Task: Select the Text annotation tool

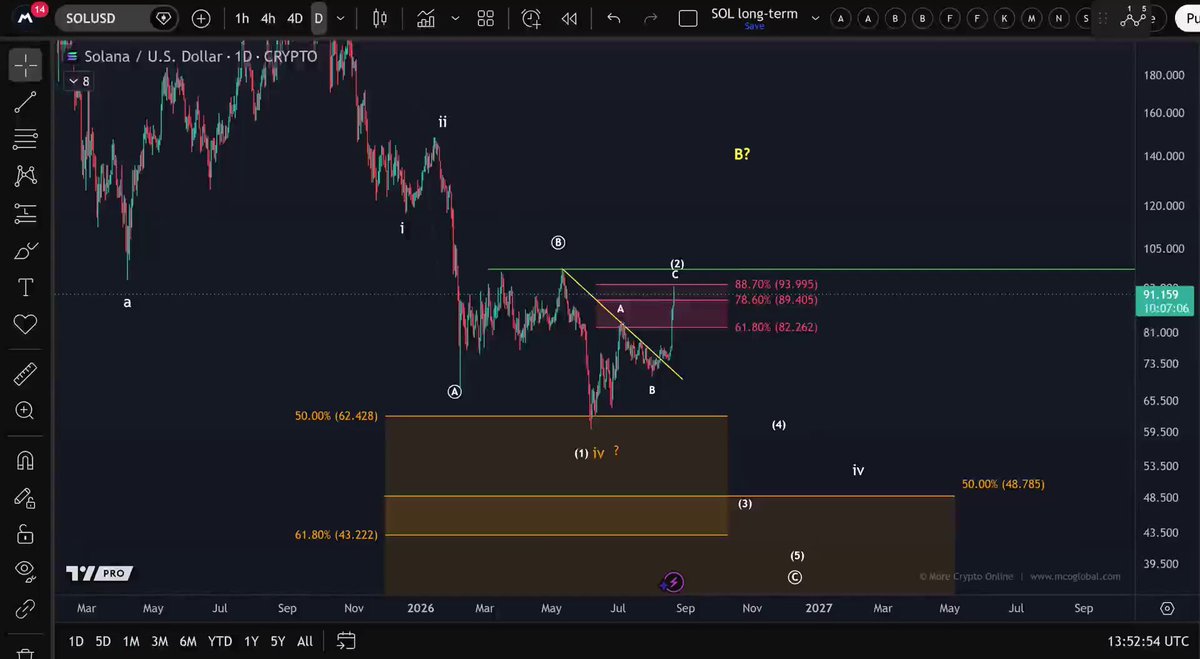Action: tap(25, 288)
